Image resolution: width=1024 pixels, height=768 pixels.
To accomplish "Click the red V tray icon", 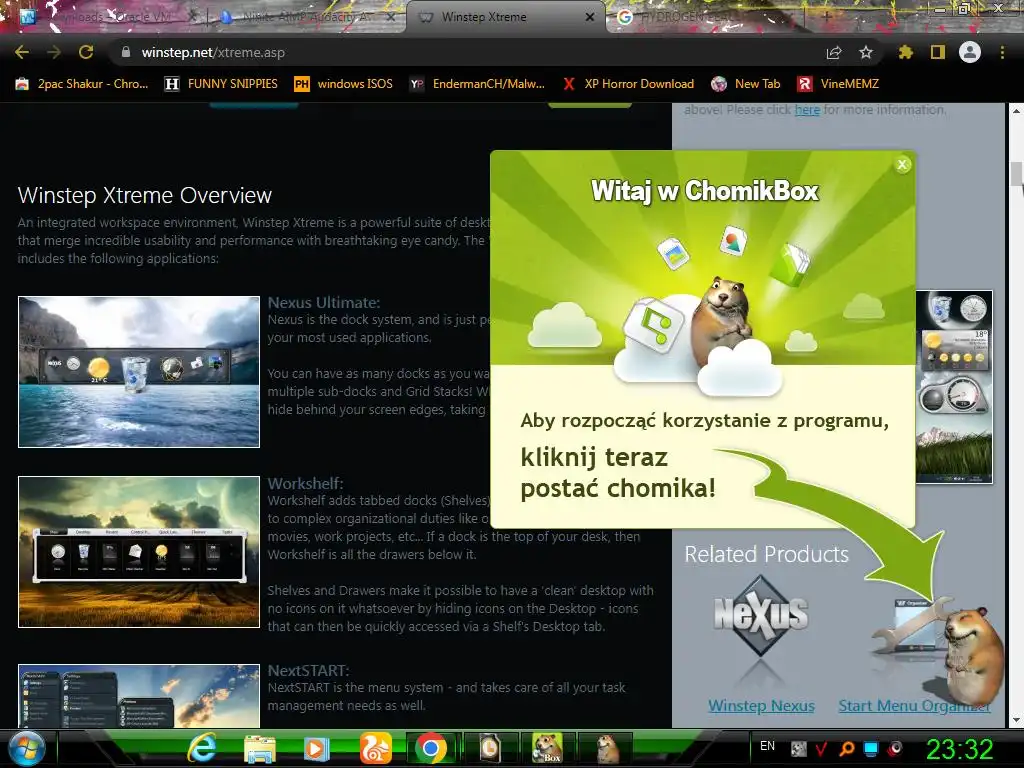I will tap(822, 748).
